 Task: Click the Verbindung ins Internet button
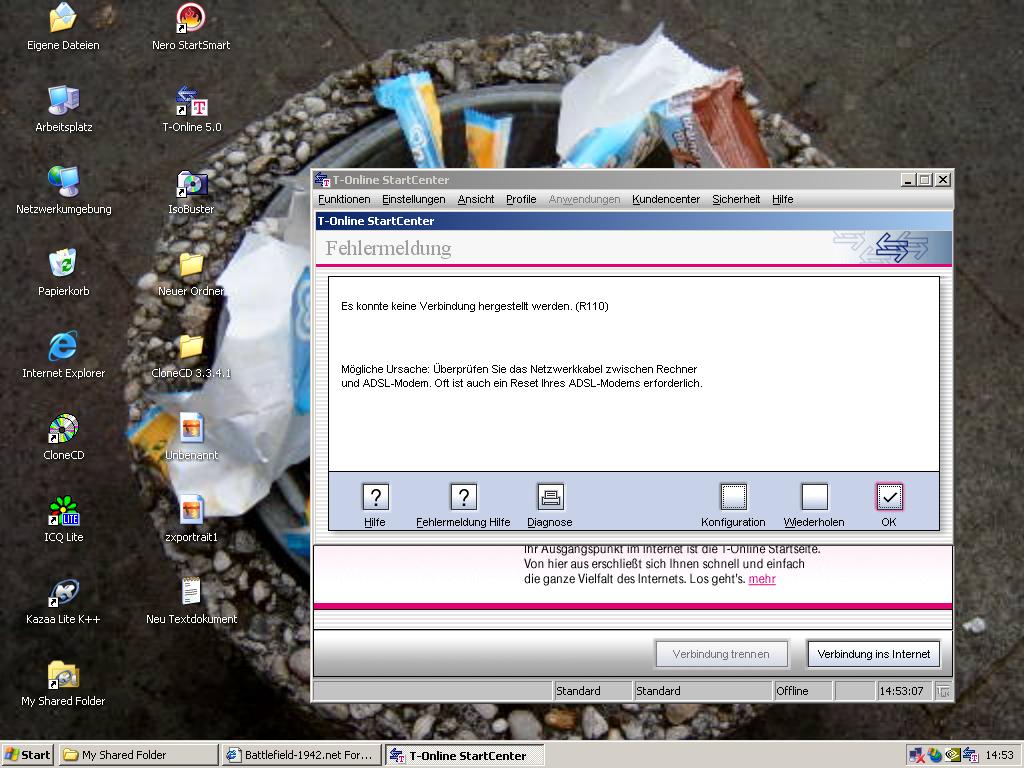pos(874,654)
